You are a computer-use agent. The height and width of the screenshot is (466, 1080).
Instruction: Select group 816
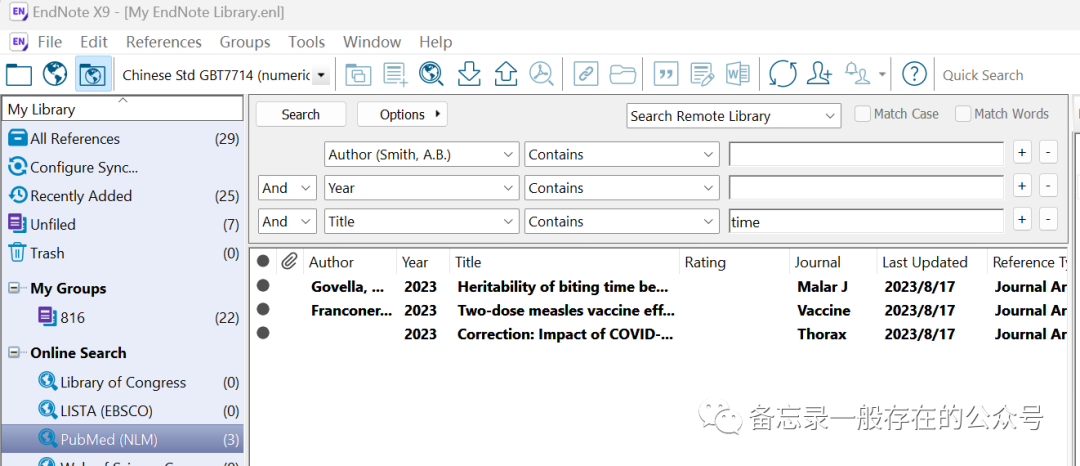point(123,318)
